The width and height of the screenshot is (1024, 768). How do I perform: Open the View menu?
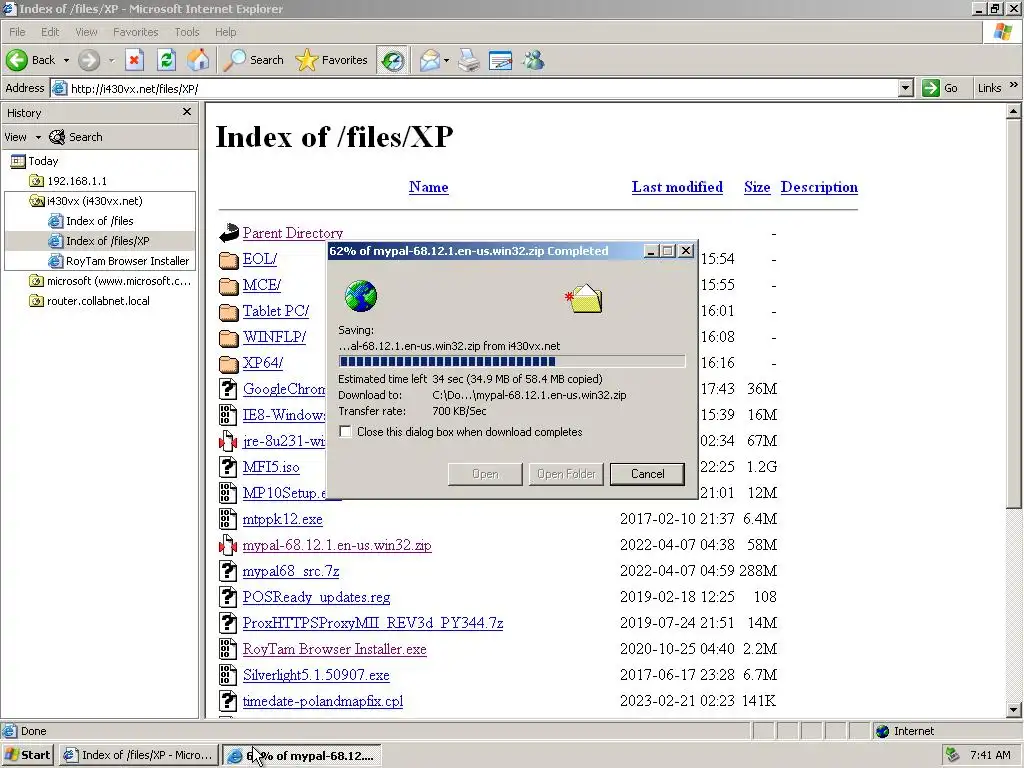click(86, 32)
